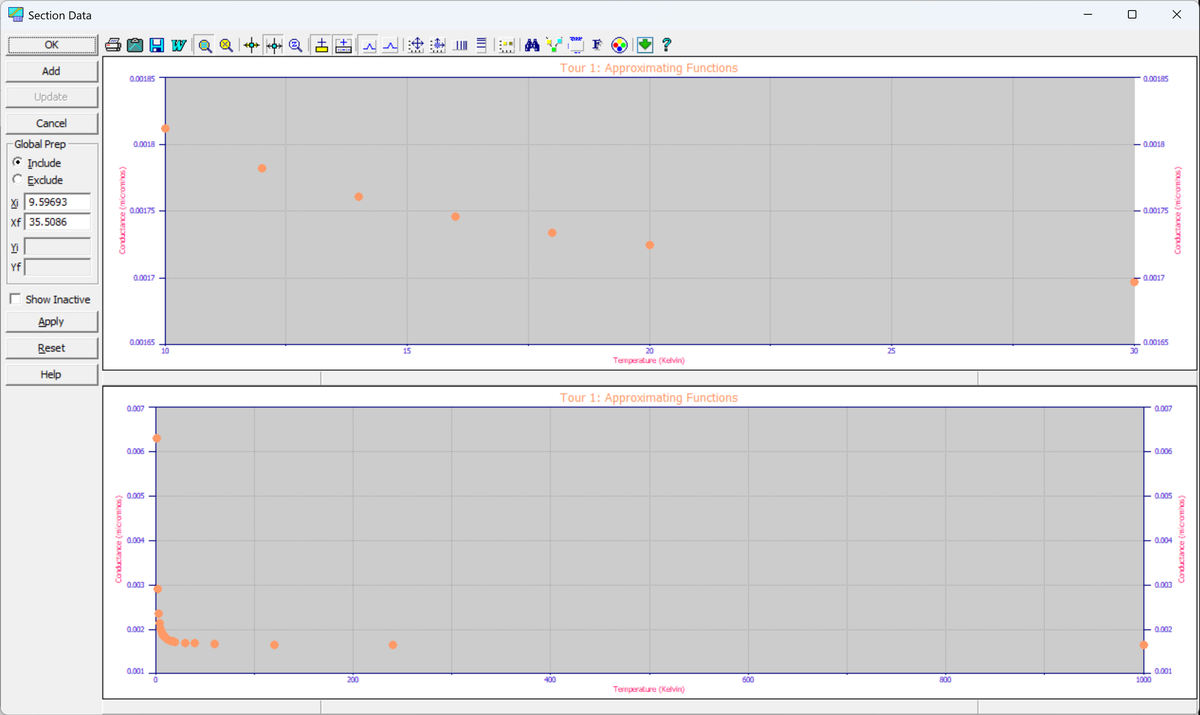Select the Include radio button
This screenshot has height=715, width=1200.
[17, 163]
